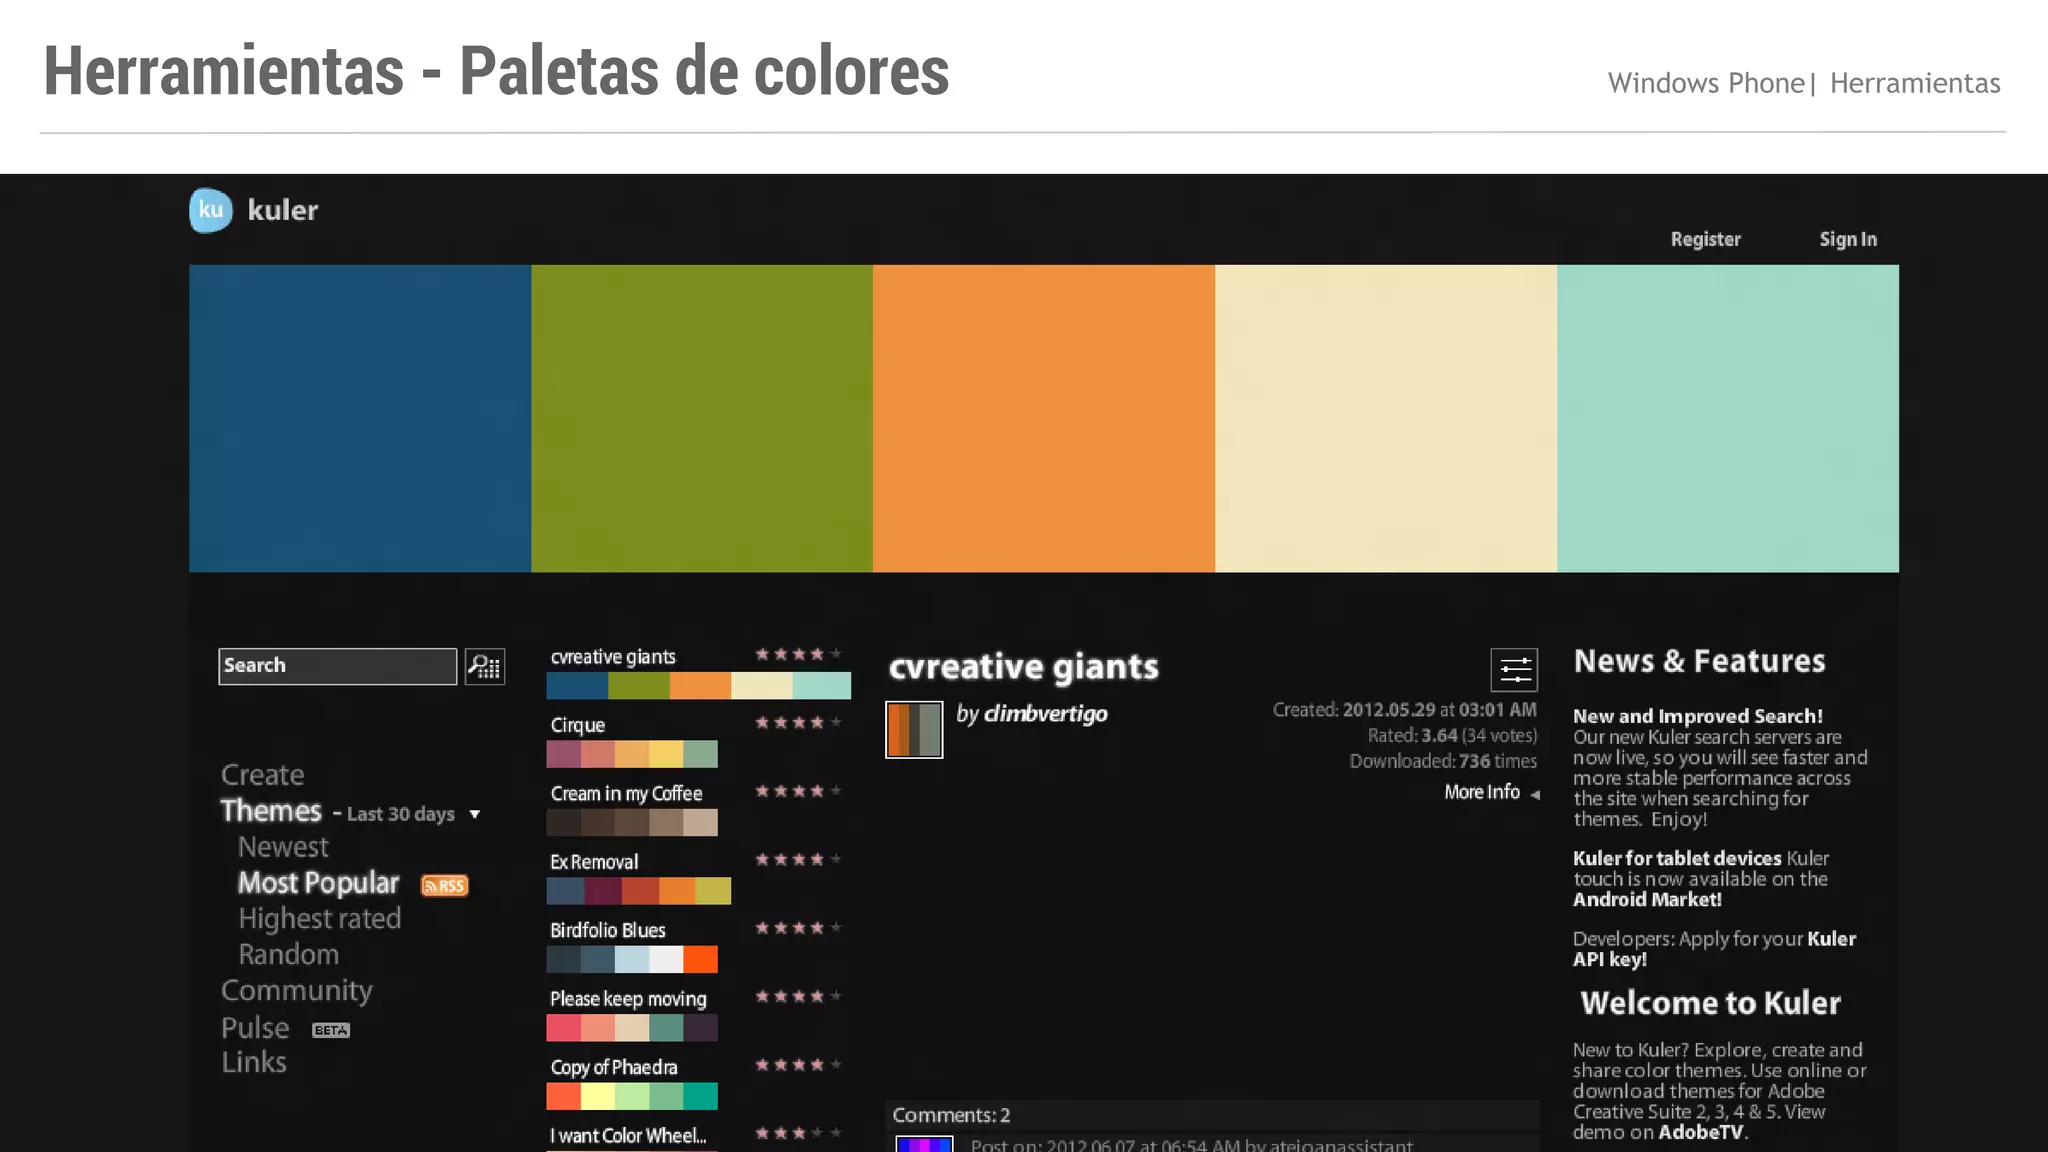Click I want Color Wheel star rating
2048x1152 pixels.
pyautogui.click(x=798, y=1133)
